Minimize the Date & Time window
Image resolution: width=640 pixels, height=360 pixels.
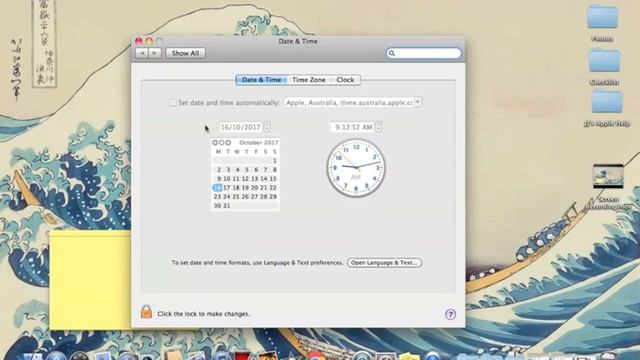(149, 41)
